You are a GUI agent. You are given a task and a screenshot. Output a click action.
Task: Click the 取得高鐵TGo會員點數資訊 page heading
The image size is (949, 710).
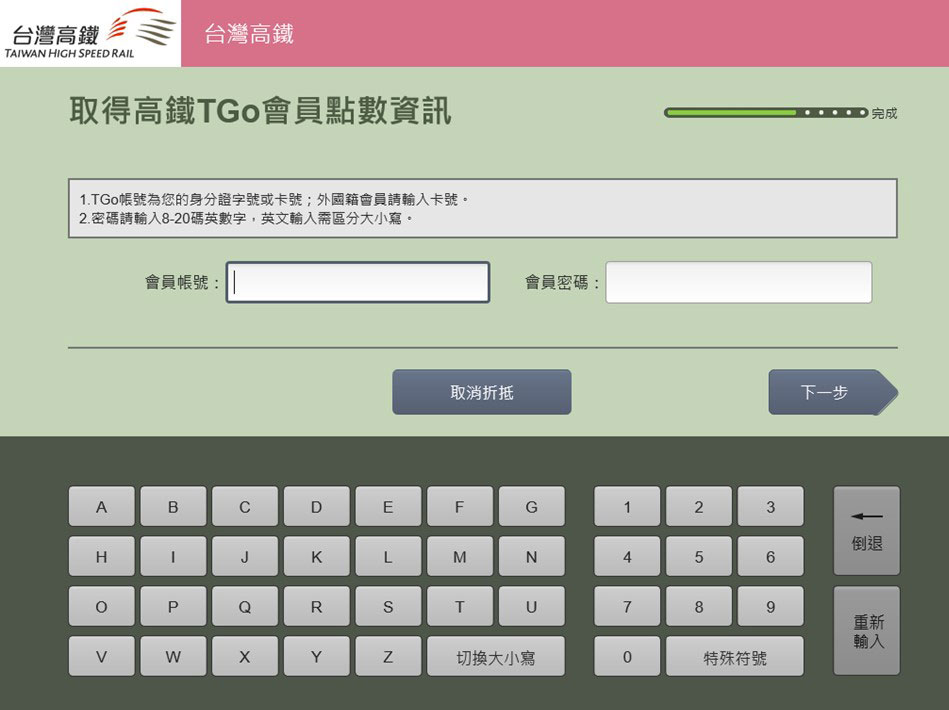click(260, 111)
